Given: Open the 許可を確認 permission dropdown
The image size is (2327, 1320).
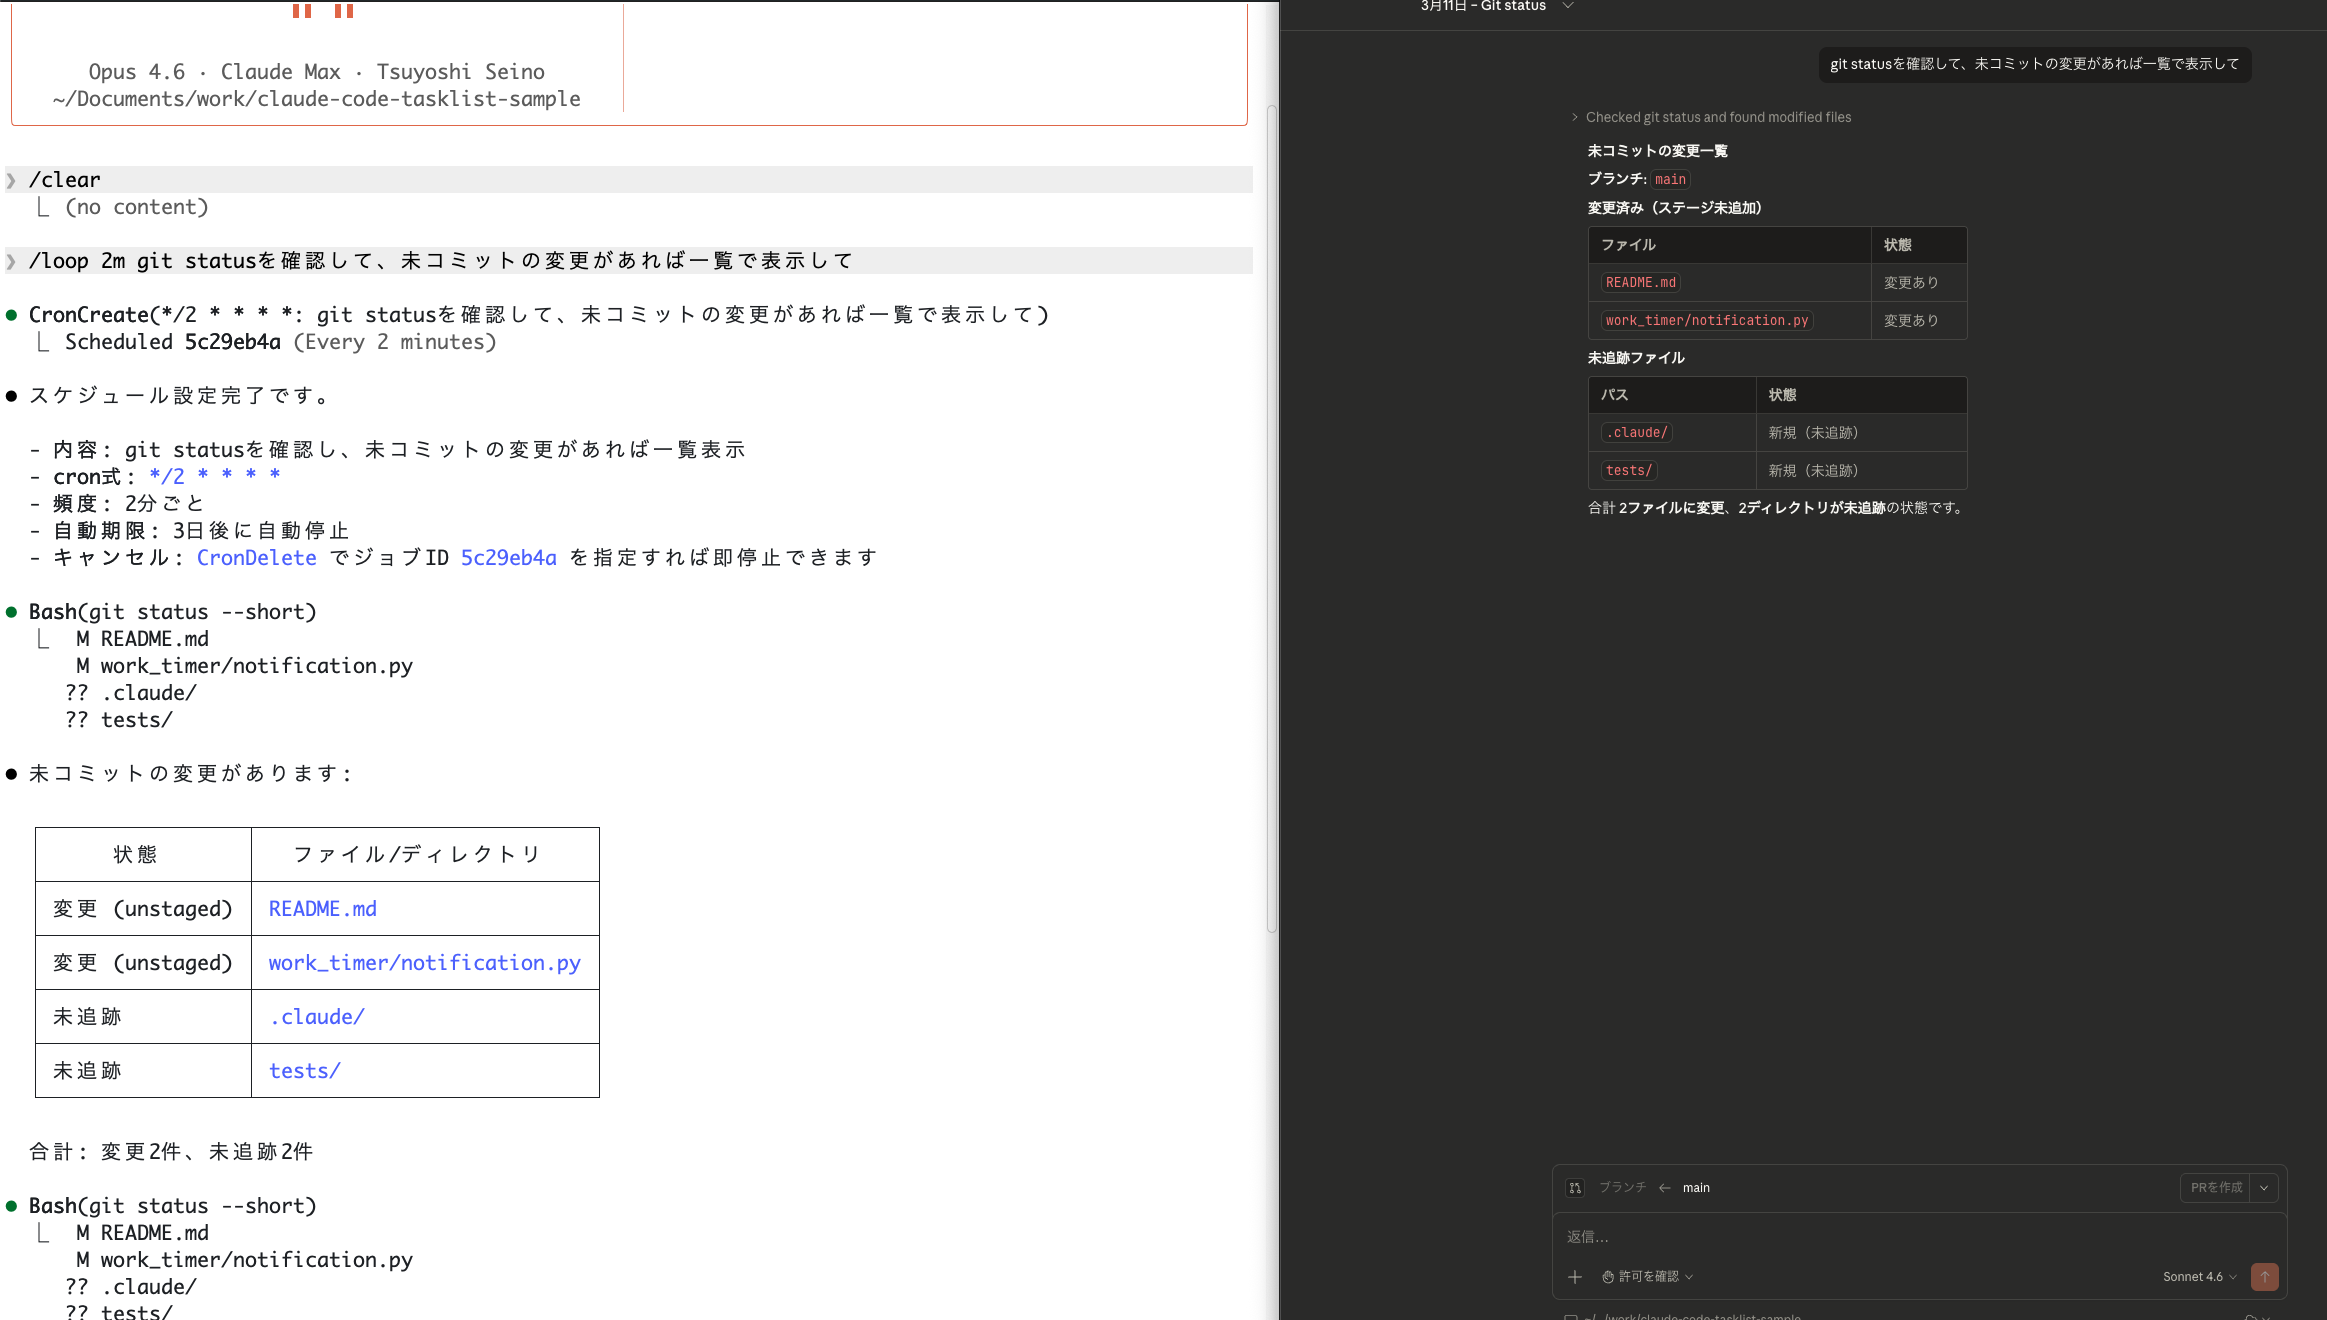Looking at the screenshot, I should point(1649,1277).
